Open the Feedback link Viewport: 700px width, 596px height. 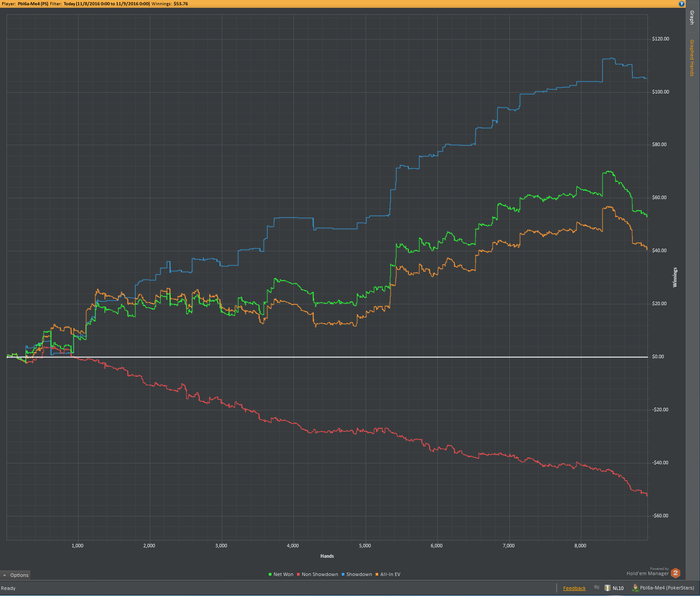[x=574, y=588]
